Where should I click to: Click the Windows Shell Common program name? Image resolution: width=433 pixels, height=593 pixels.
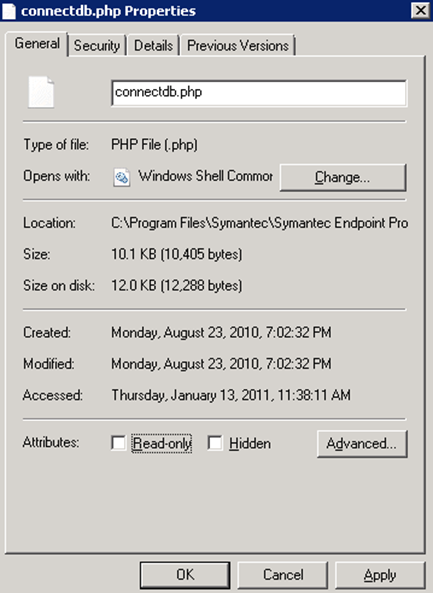tap(205, 176)
